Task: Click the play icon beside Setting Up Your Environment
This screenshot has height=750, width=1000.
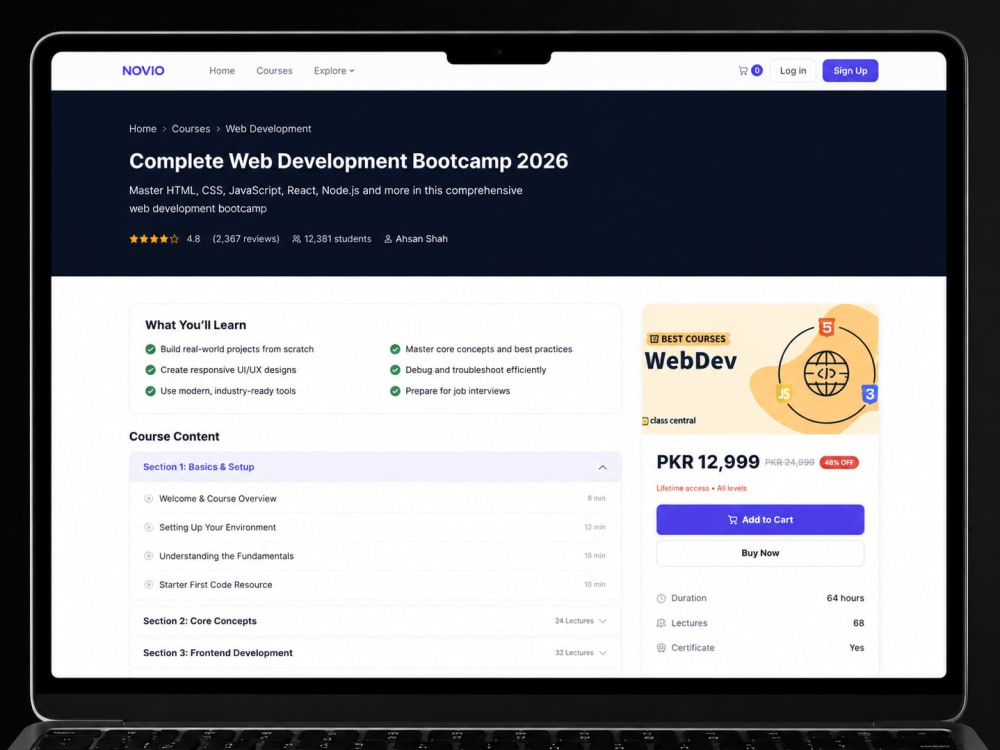Action: click(x=149, y=527)
